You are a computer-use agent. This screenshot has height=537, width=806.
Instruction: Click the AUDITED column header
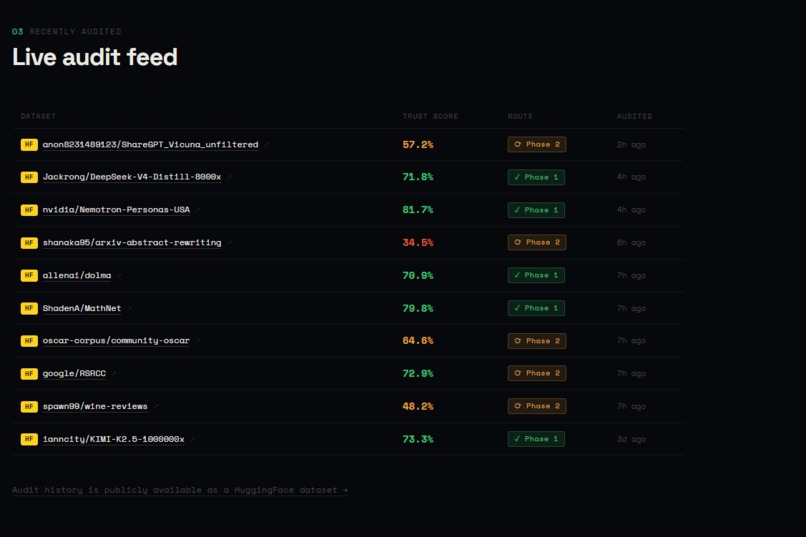click(634, 117)
